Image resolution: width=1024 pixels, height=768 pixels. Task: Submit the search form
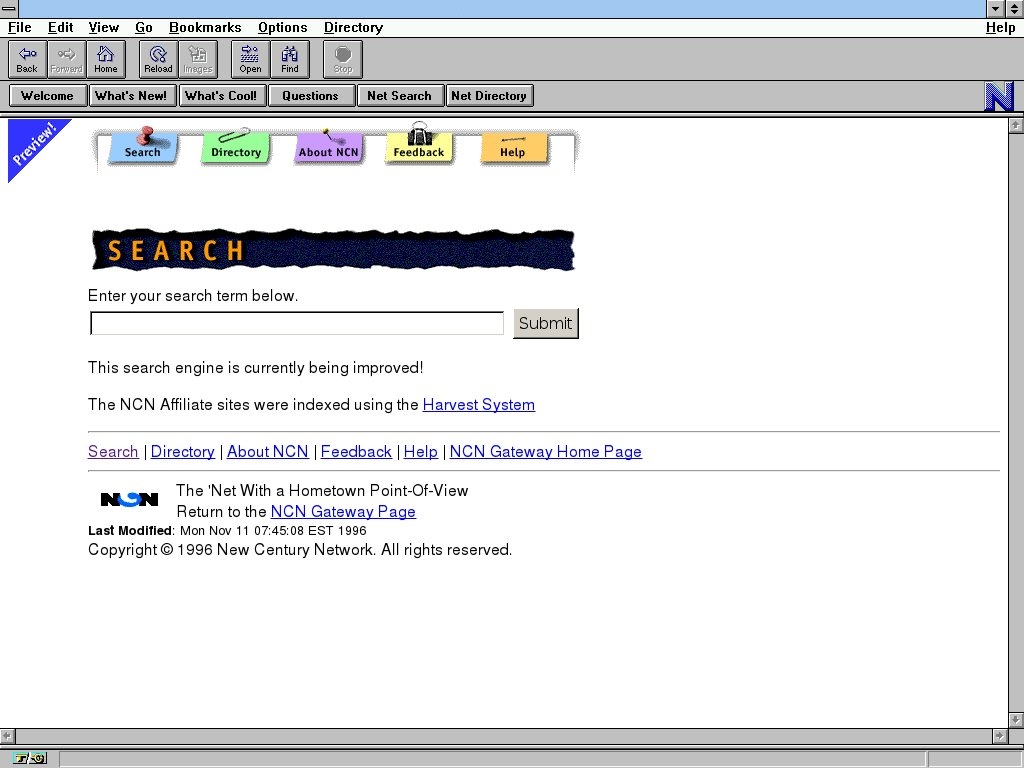coord(545,323)
